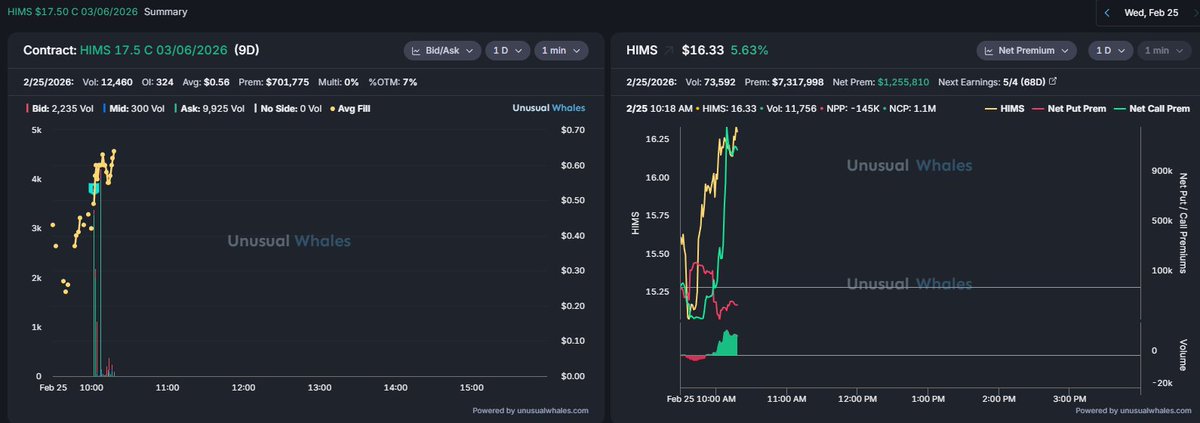The image size is (1200, 423).
Task: Toggle the Net Call Prem legend line
Action: pos(1153,108)
